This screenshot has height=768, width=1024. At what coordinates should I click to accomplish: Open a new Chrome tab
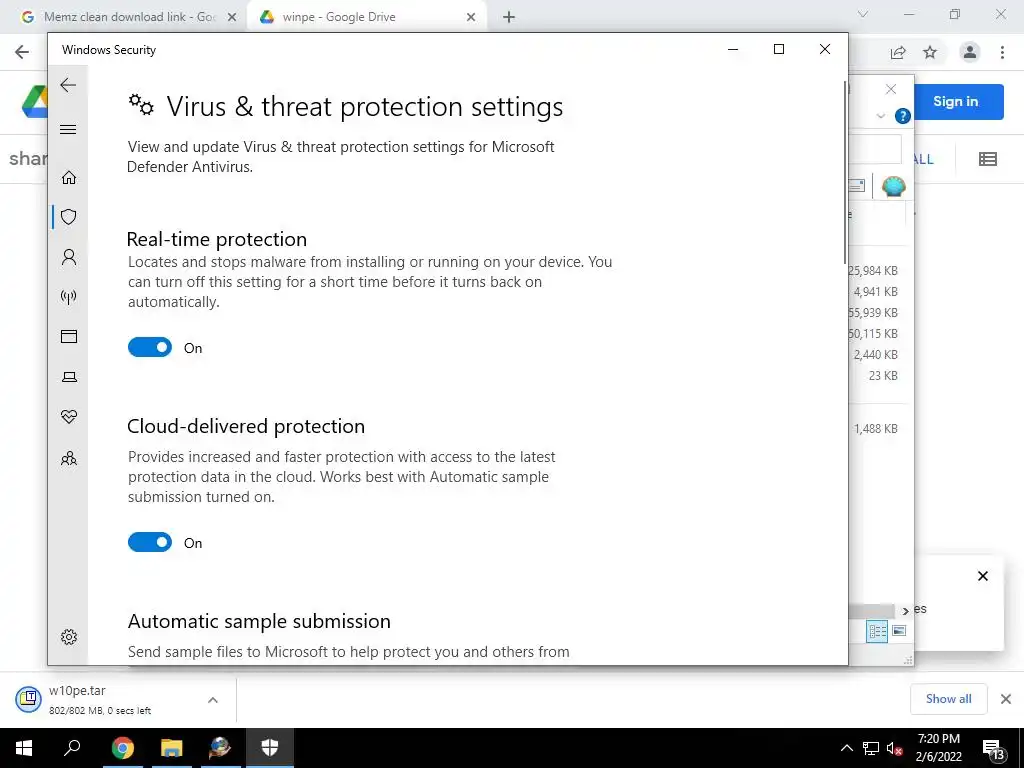(509, 18)
